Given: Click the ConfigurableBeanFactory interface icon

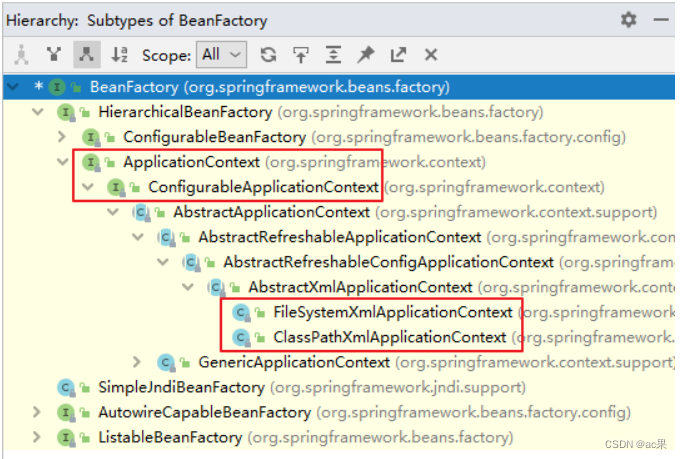Looking at the screenshot, I should click(x=91, y=137).
